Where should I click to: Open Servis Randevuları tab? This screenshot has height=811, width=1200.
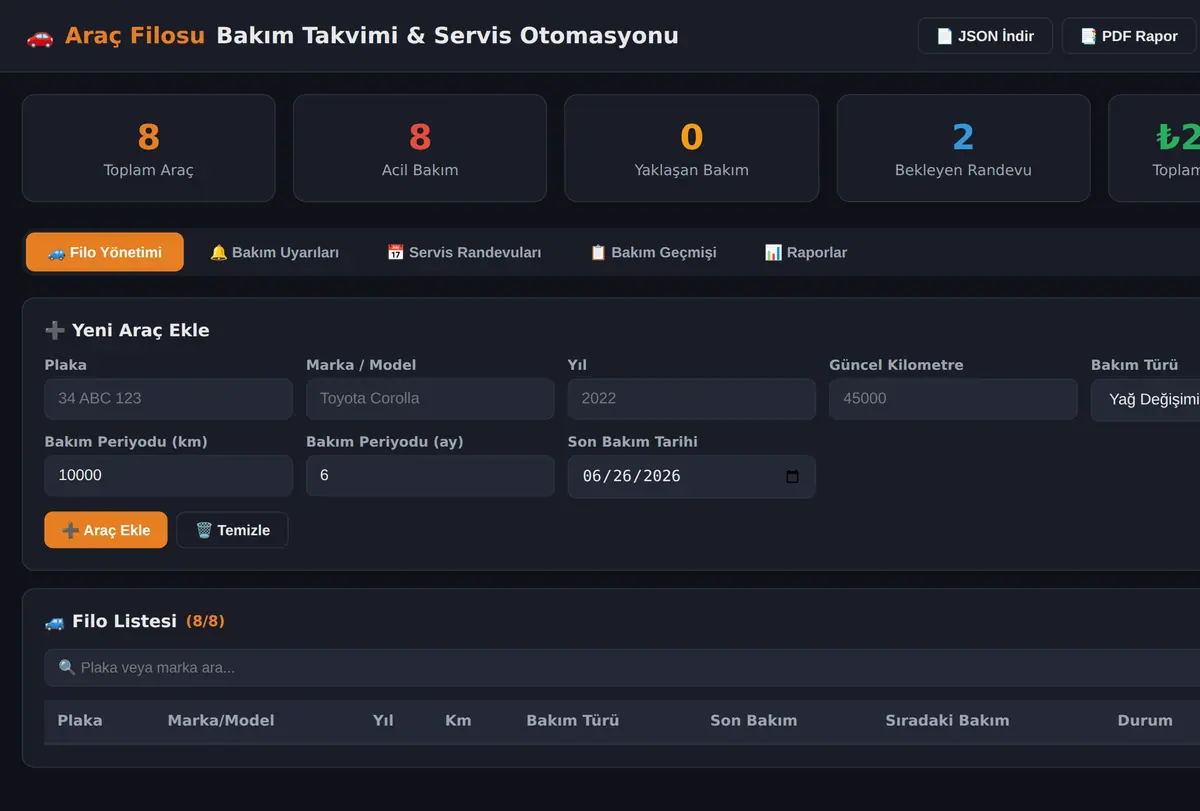click(x=464, y=252)
